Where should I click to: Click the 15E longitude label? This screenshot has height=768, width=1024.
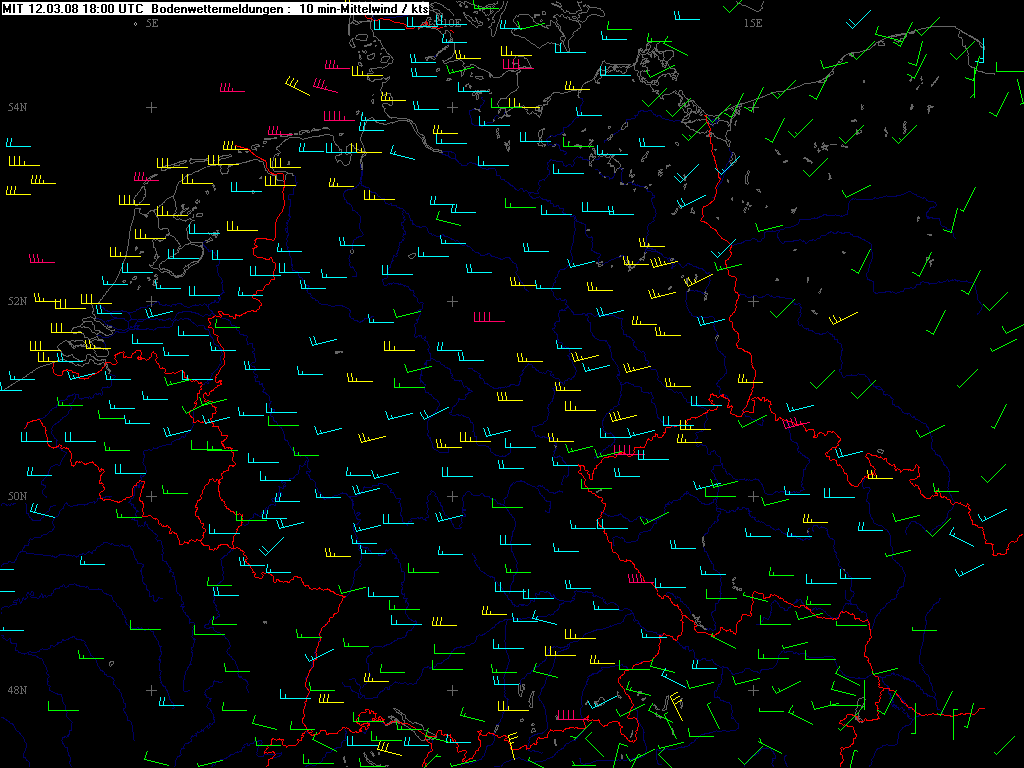(x=753, y=22)
